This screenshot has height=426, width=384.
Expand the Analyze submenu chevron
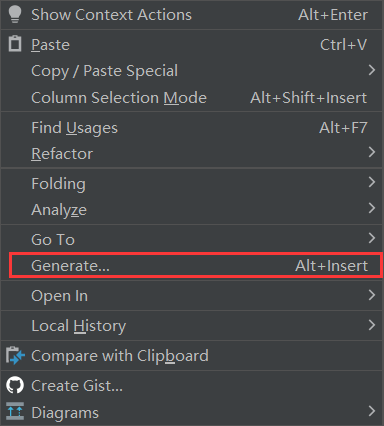(x=372, y=208)
